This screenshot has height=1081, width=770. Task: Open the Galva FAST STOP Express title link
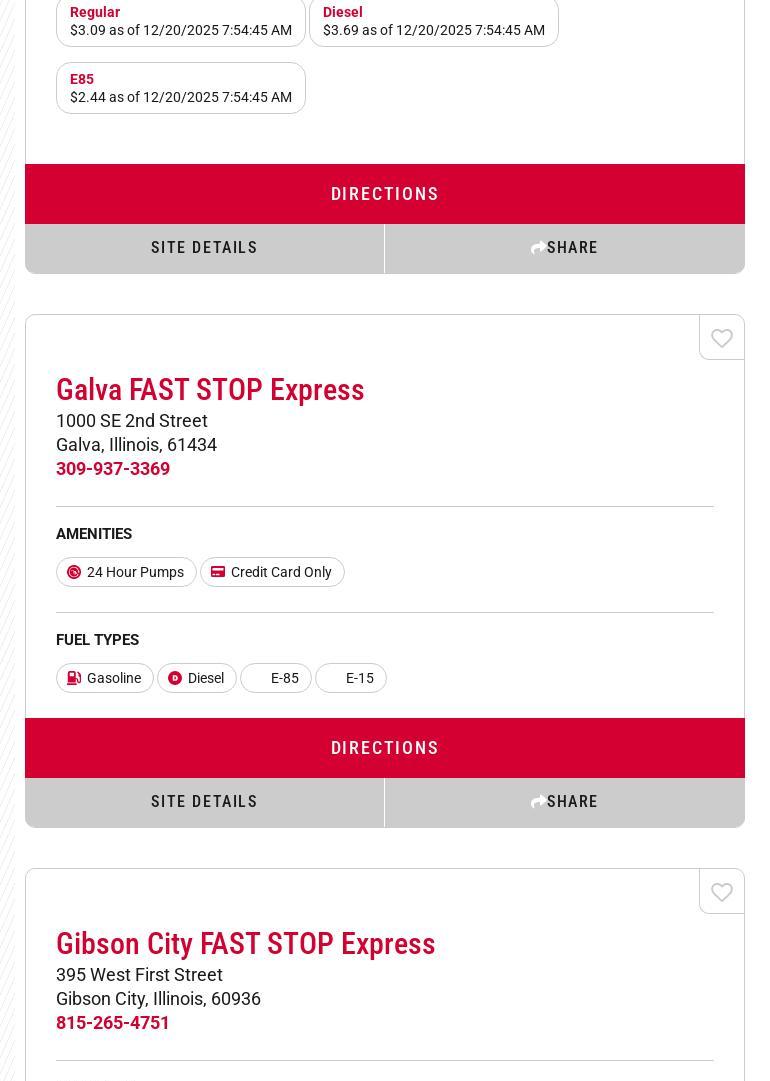point(210,390)
